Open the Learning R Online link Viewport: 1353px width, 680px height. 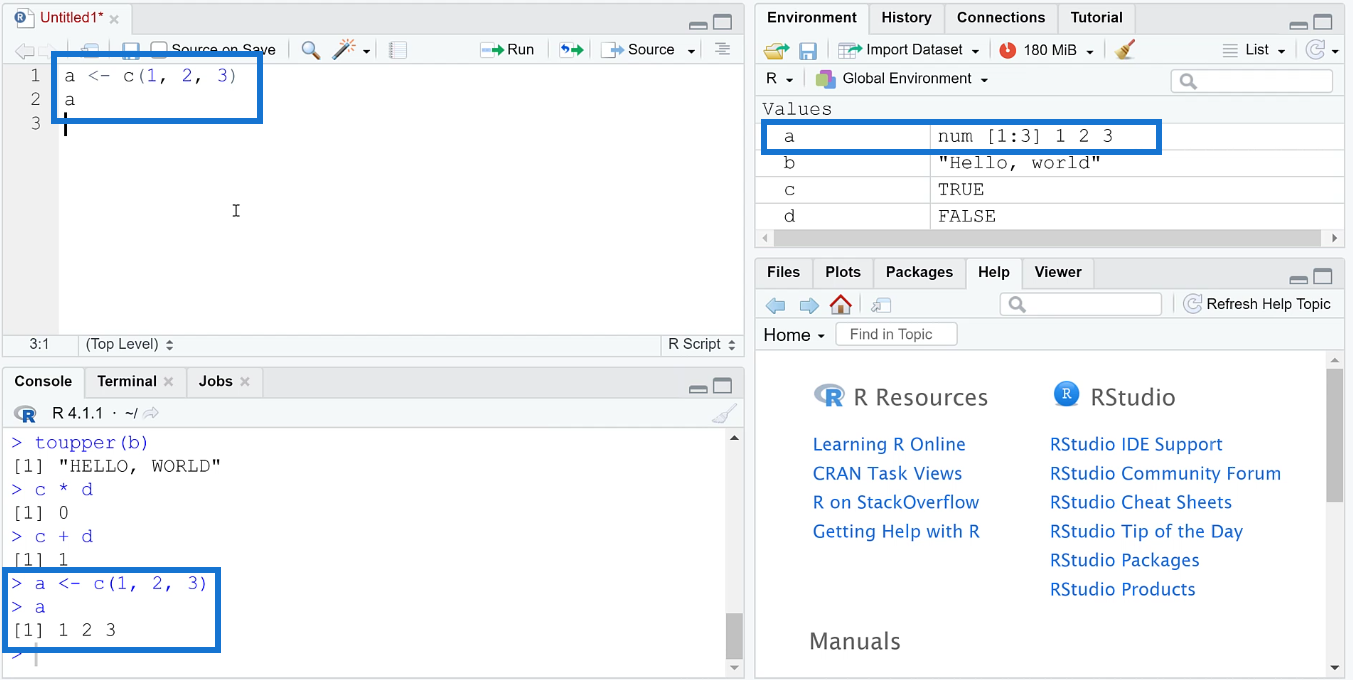tap(889, 444)
